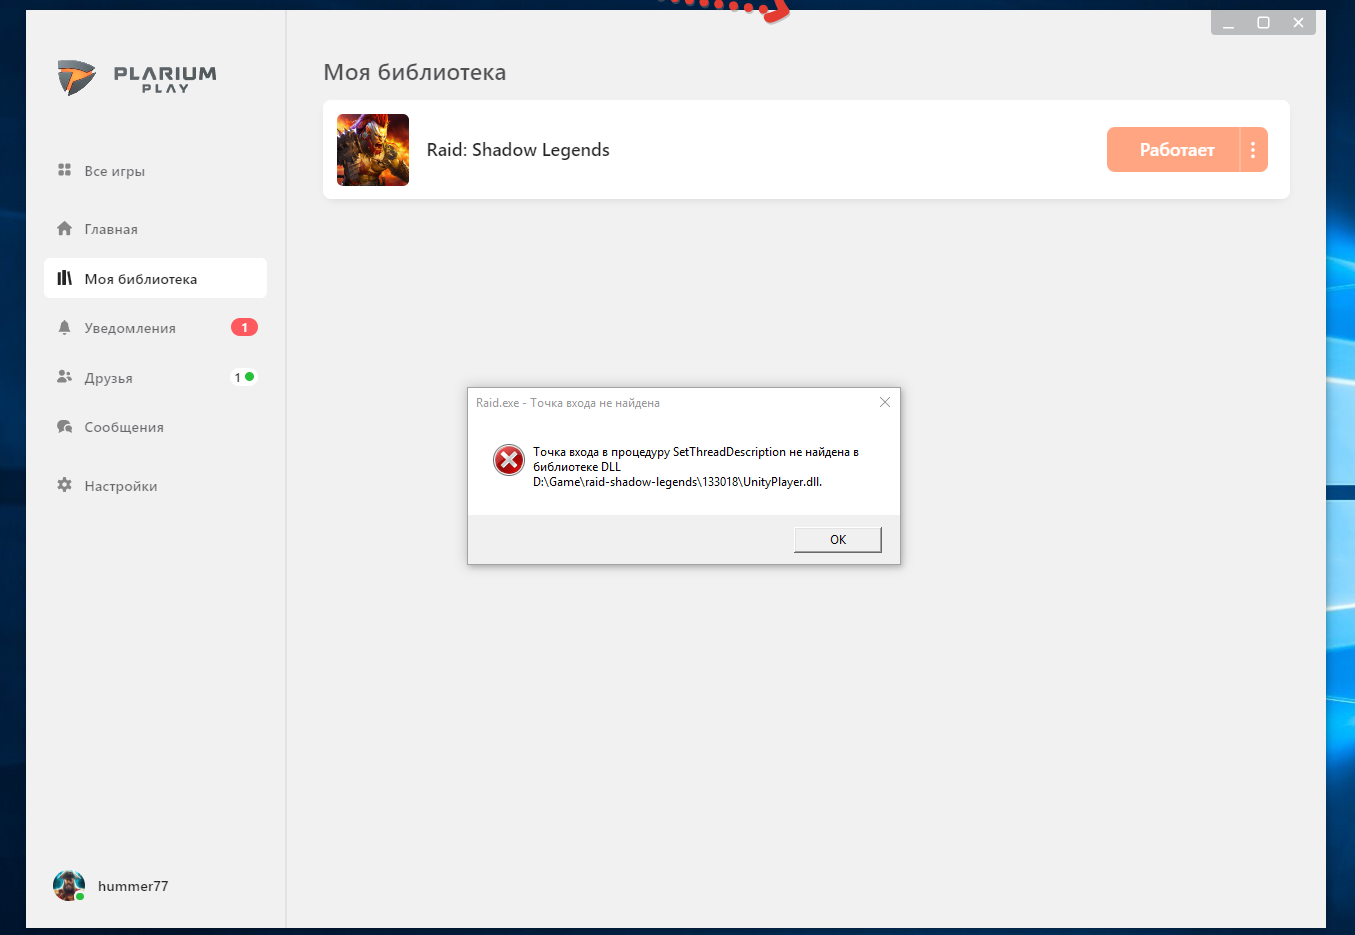Click the Моя библиотека books icon
The height and width of the screenshot is (935, 1355).
(64, 278)
